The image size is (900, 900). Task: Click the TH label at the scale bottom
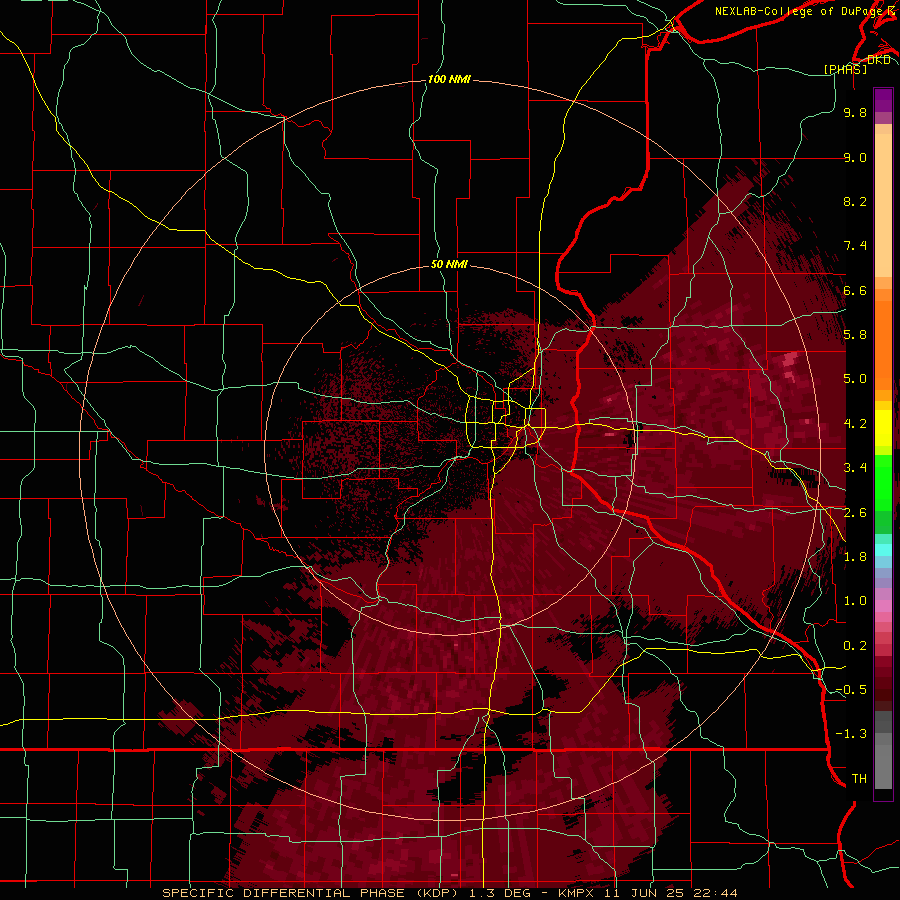tap(859, 779)
